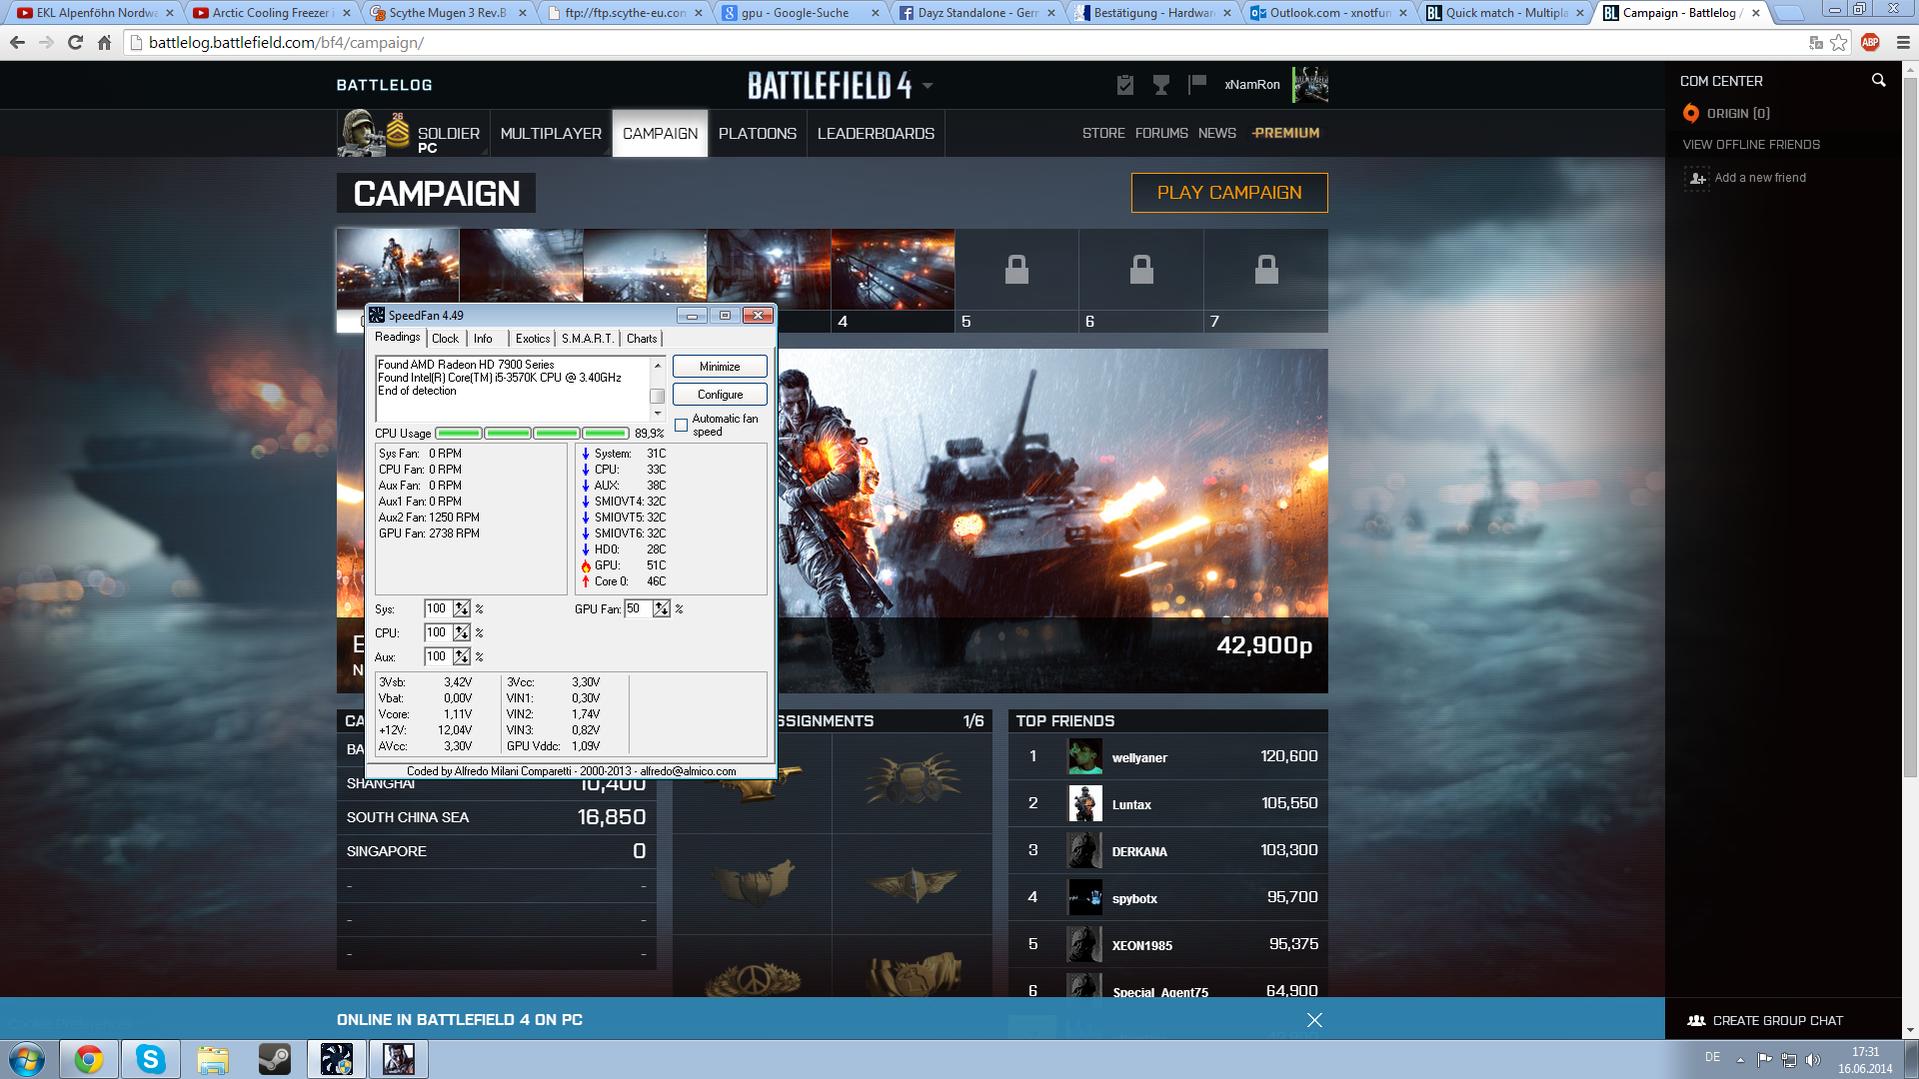Switch to the Outlook.com browser tab
The image size is (1919, 1079).
(x=1328, y=13)
